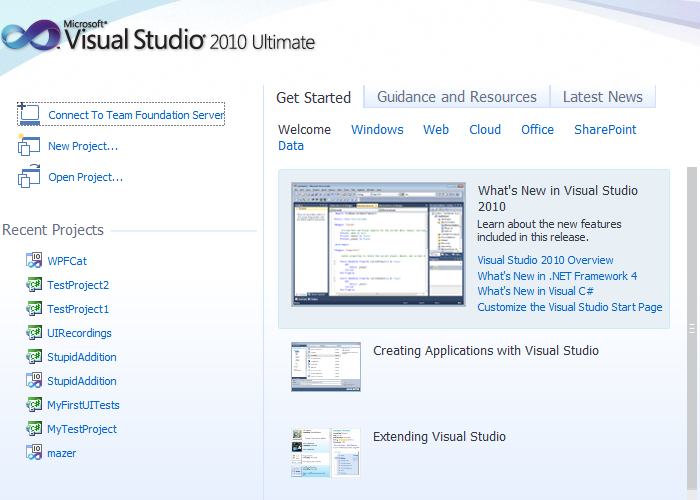Switch to Guidance and Resources tab
Screen dimensions: 700x500
point(457,97)
